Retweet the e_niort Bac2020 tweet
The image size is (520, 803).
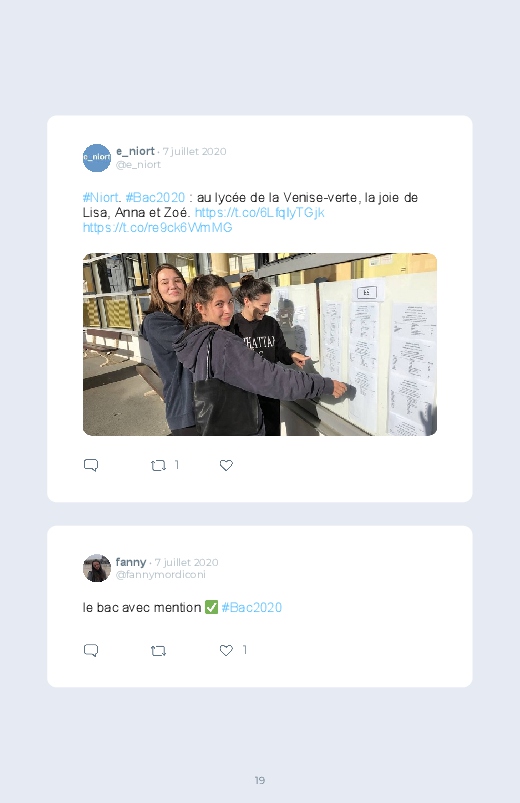158,466
